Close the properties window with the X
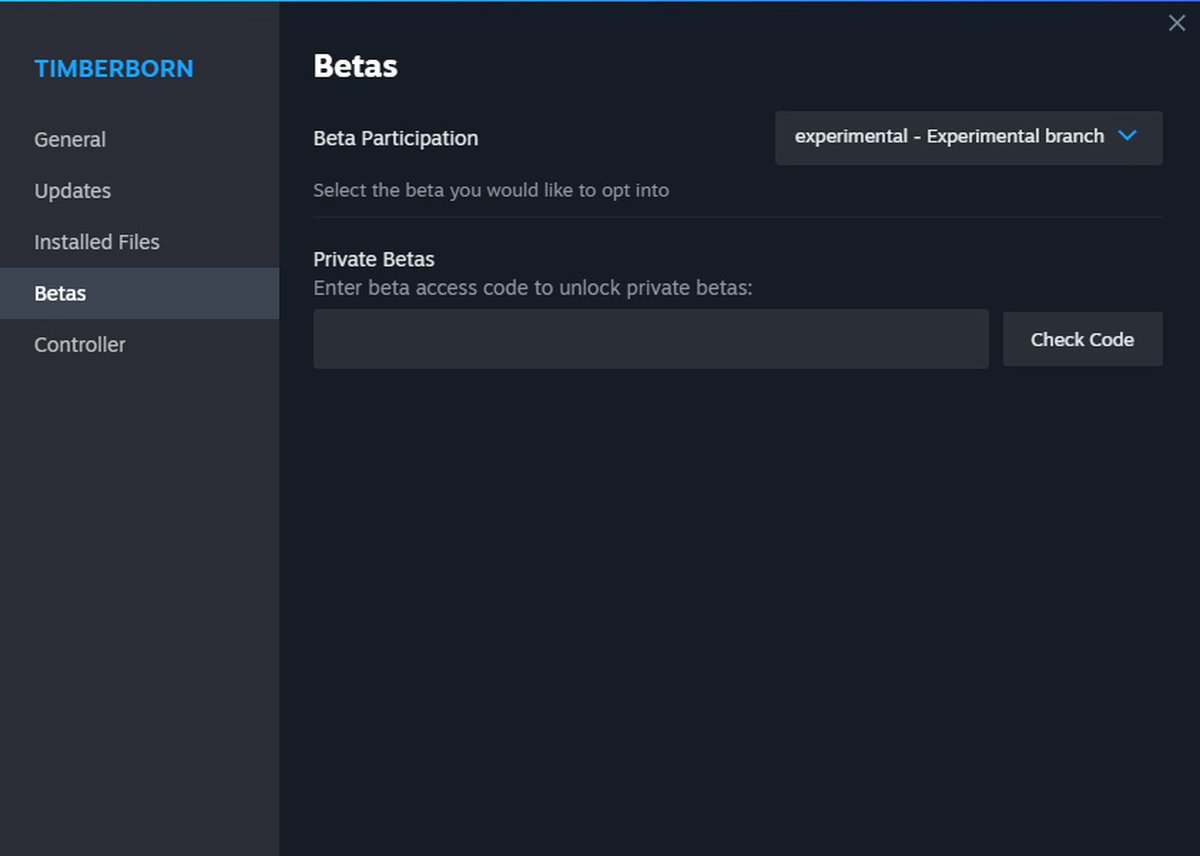This screenshot has width=1200, height=856. point(1176,23)
